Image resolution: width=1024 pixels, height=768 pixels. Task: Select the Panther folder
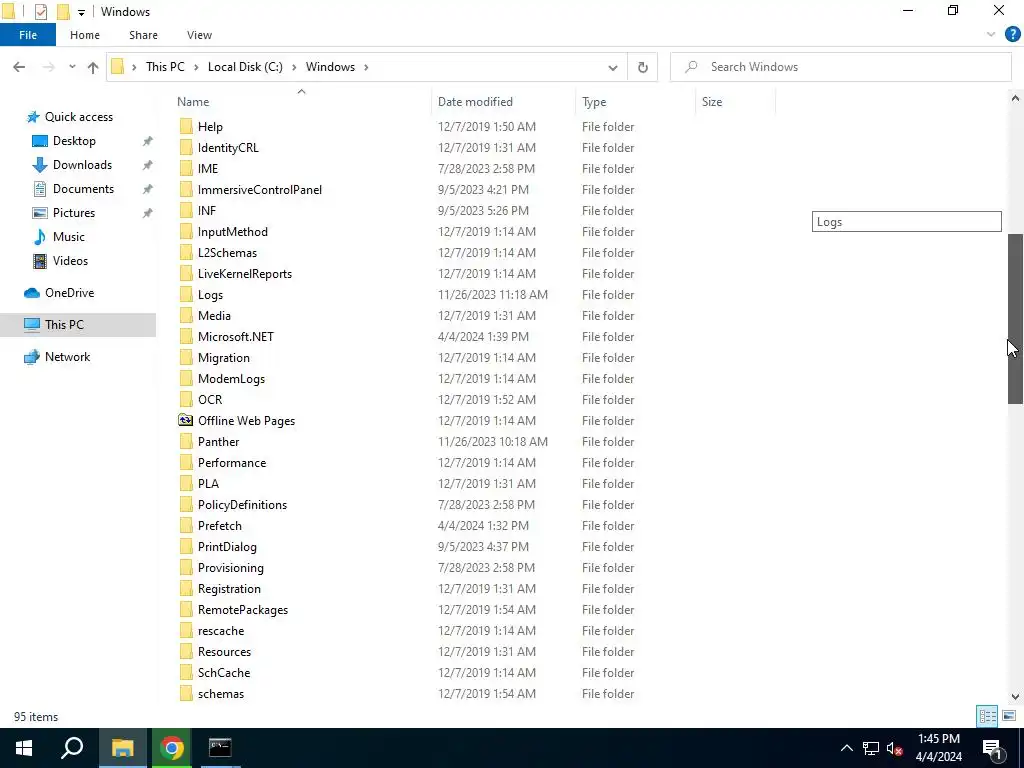tap(219, 442)
